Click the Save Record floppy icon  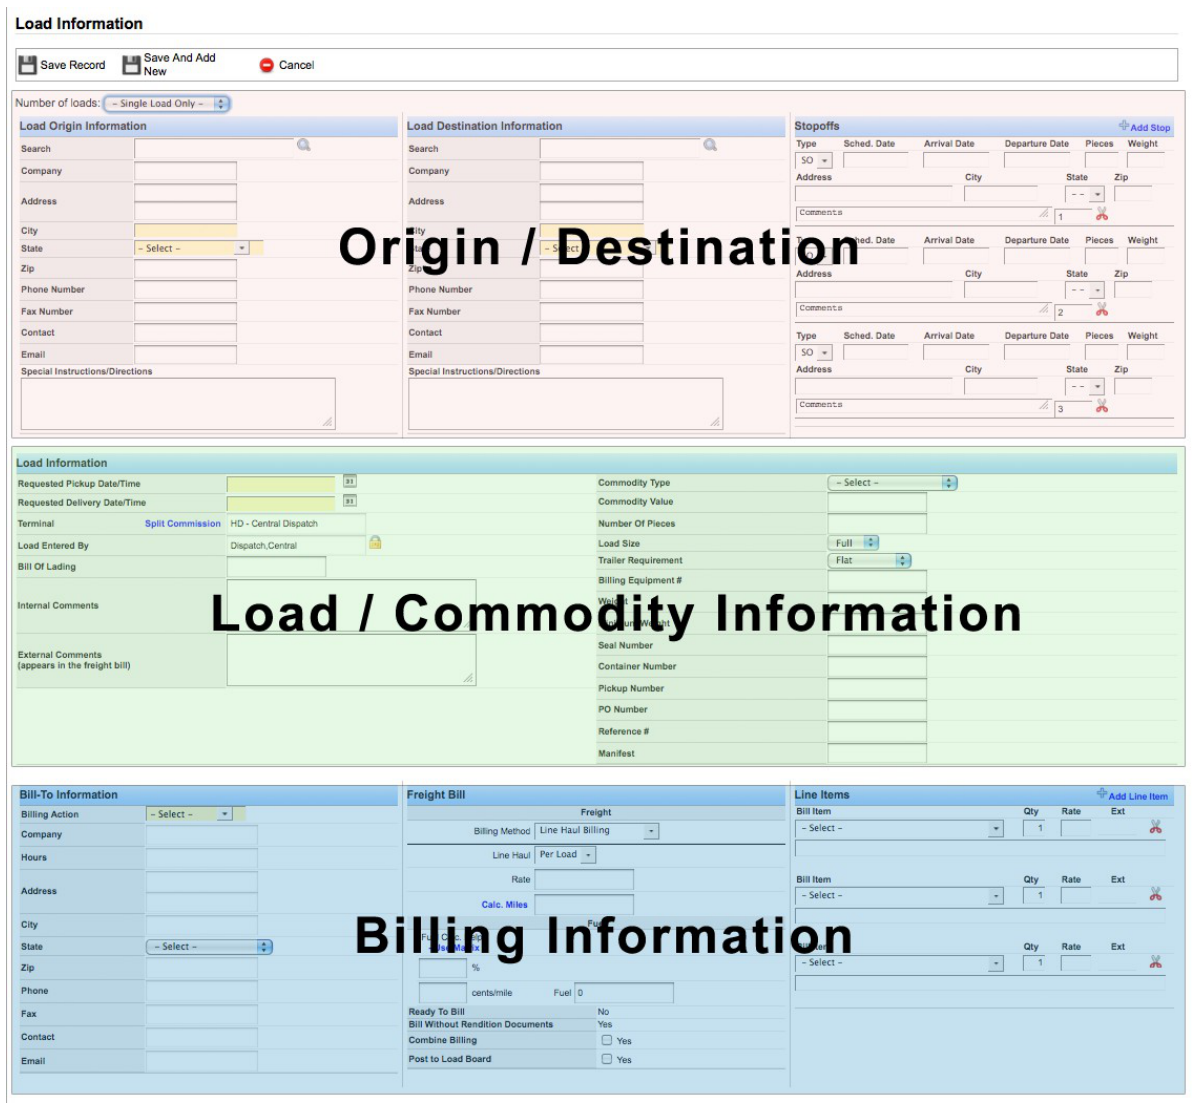28,65
